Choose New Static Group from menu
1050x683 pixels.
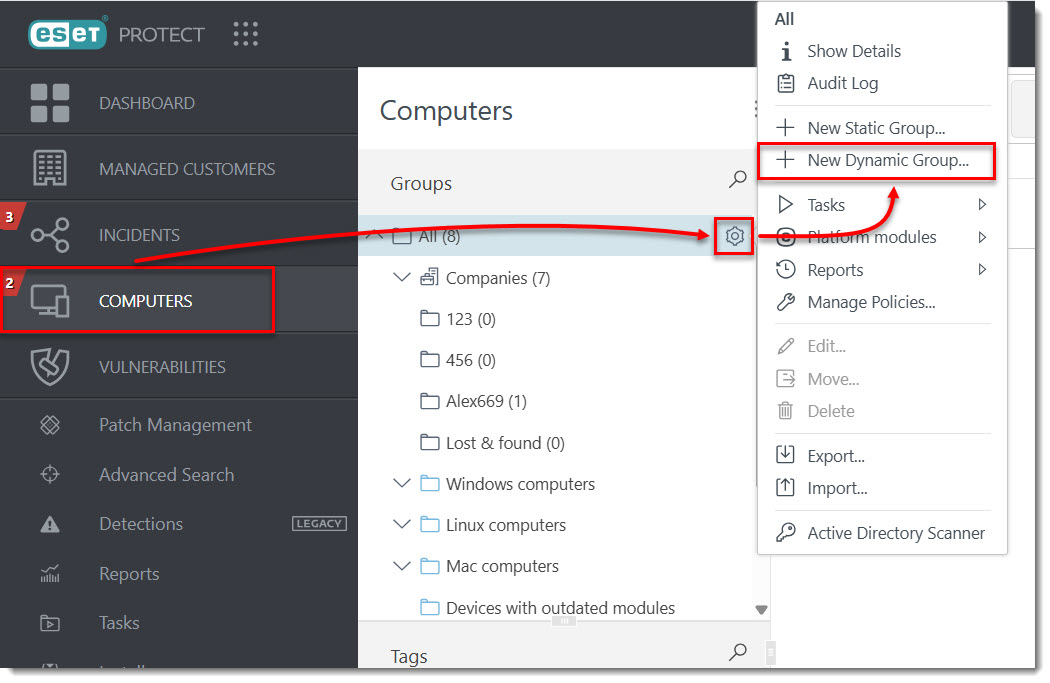pos(876,128)
